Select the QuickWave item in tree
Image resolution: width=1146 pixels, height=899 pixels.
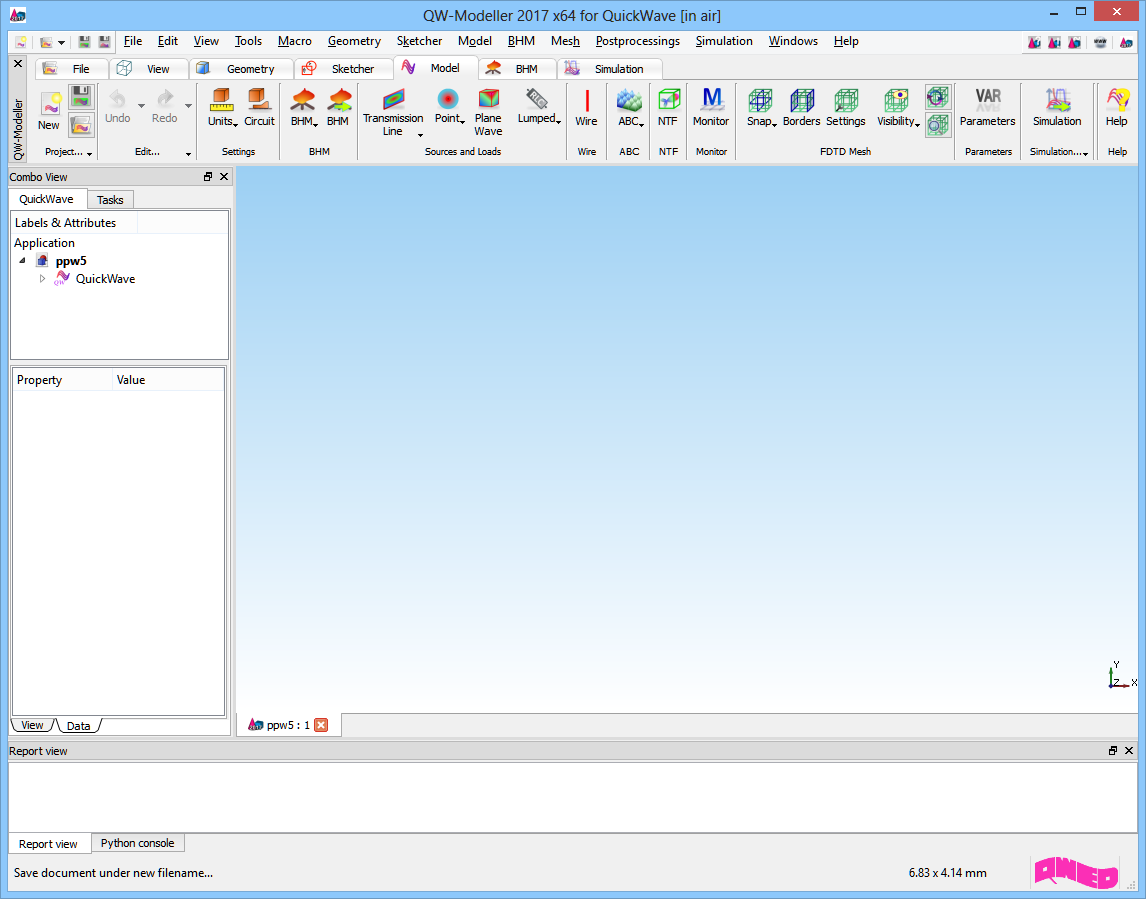pos(105,278)
